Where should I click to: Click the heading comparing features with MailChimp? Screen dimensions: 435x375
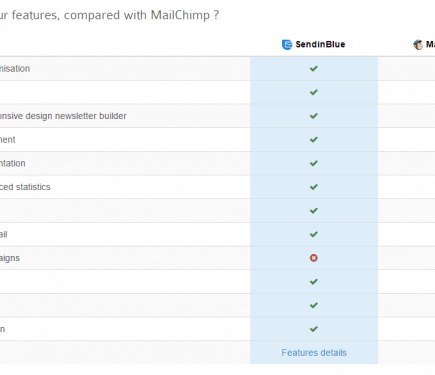pyautogui.click(x=109, y=15)
